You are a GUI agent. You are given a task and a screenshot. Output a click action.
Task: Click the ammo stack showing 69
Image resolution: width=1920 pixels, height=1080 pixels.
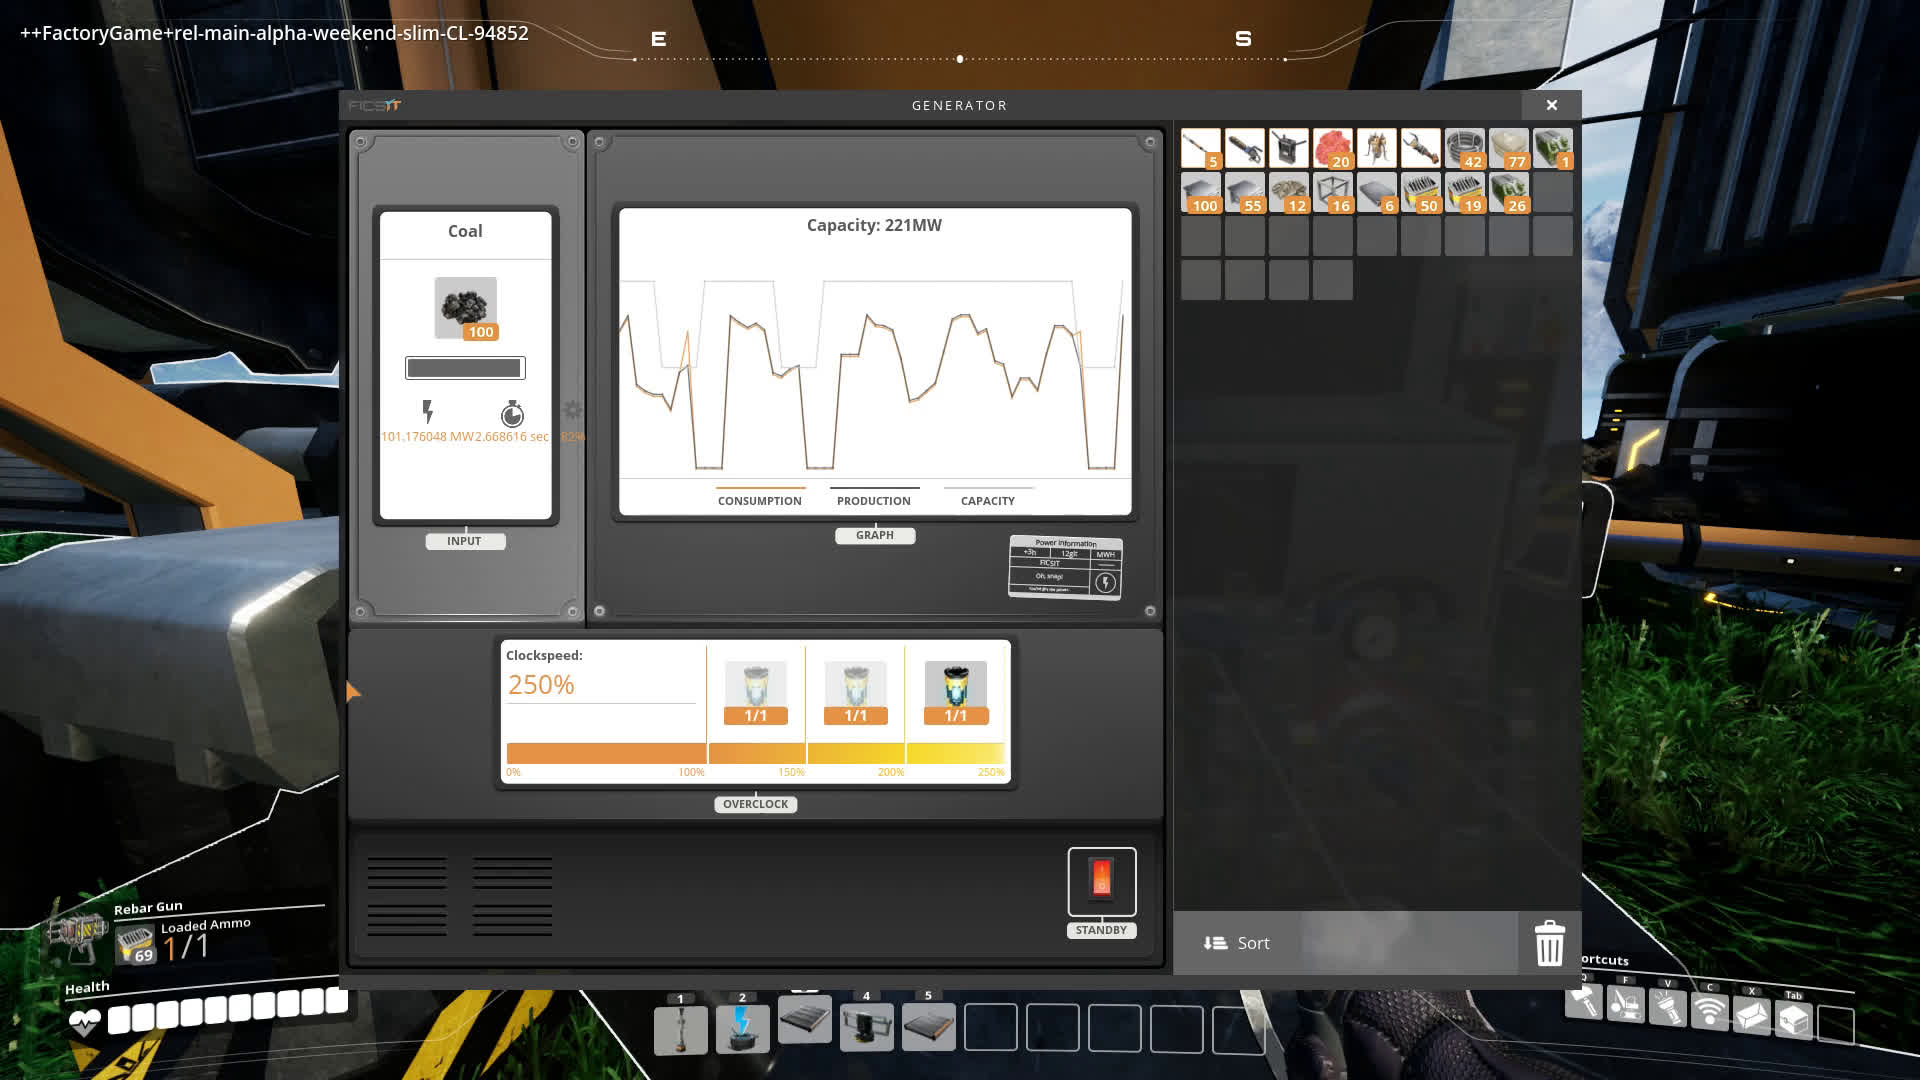point(134,945)
